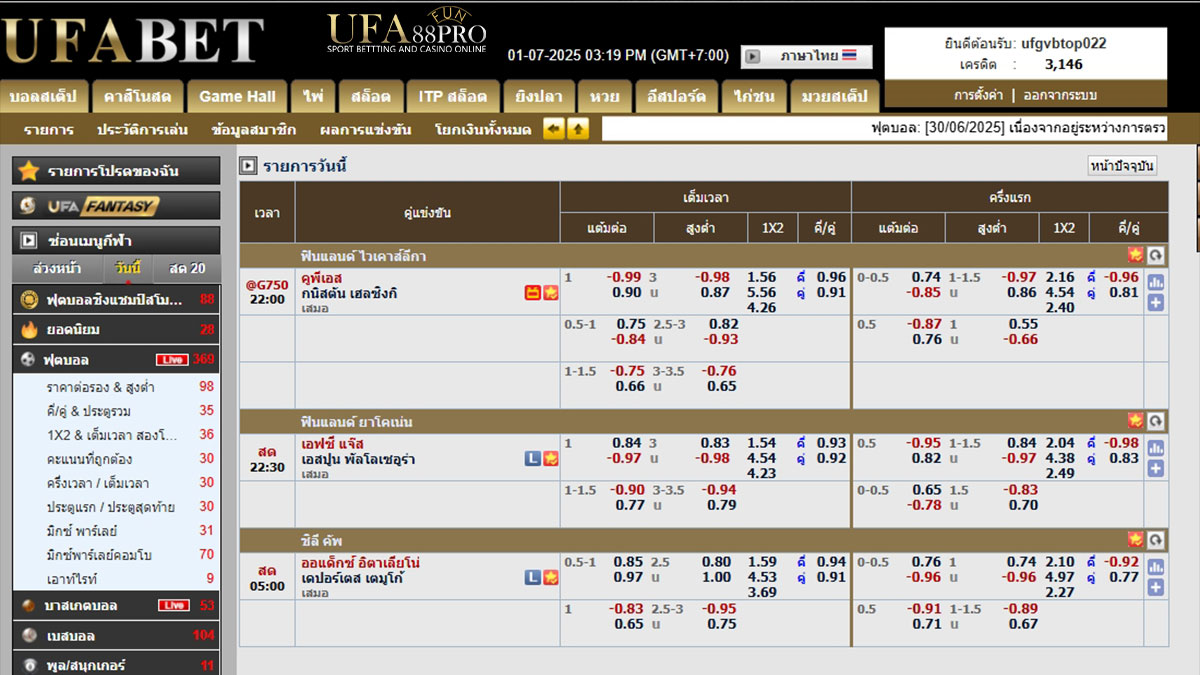Refresh the ชิลี คัพ league odds
This screenshot has width=1200, height=675.
point(1156,540)
